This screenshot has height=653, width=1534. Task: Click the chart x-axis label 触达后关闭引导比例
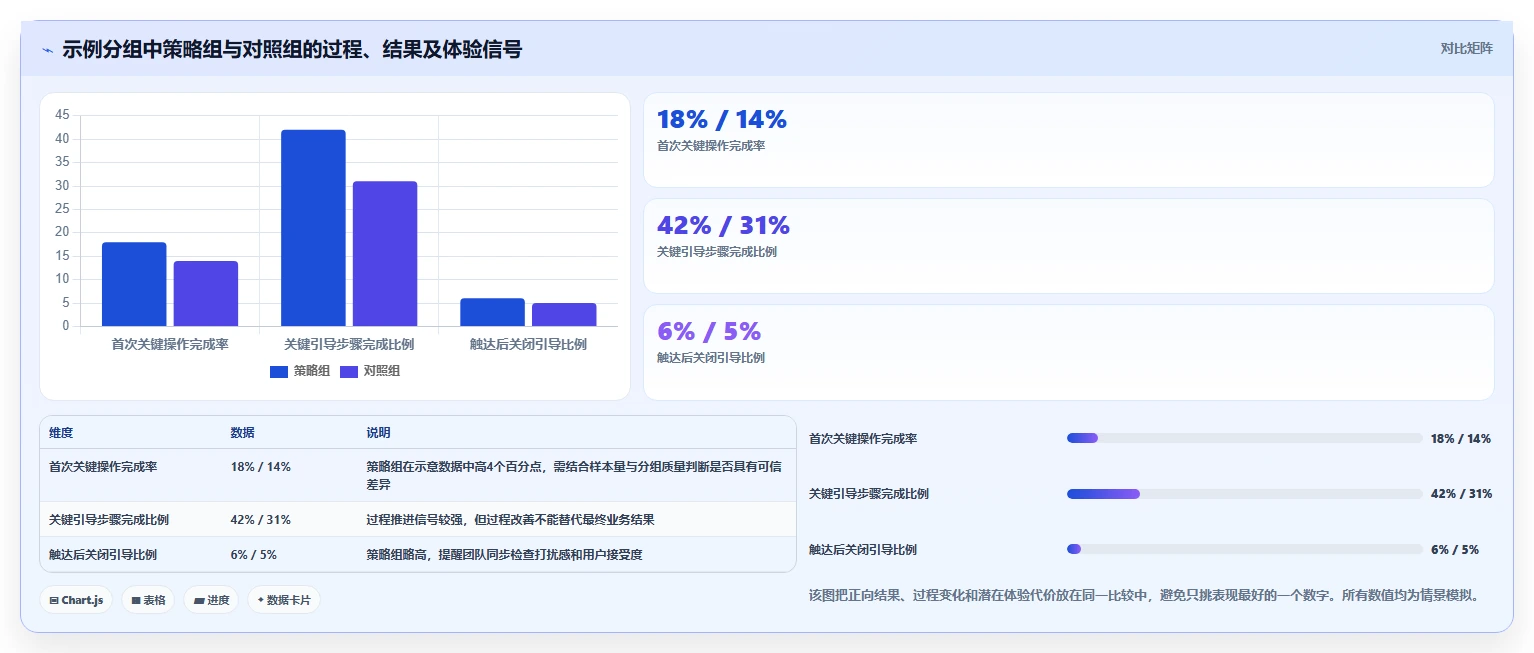(x=528, y=344)
